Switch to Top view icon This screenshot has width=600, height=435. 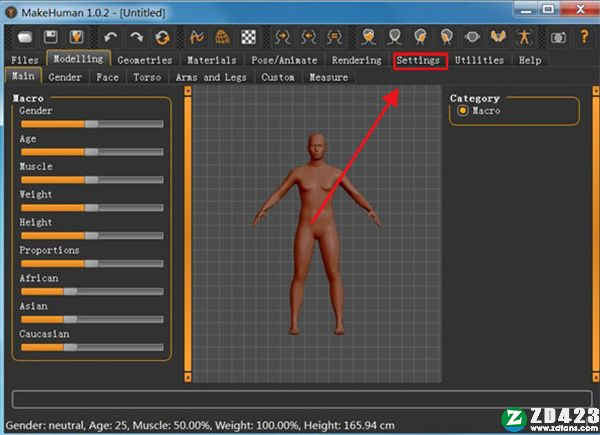coord(472,37)
